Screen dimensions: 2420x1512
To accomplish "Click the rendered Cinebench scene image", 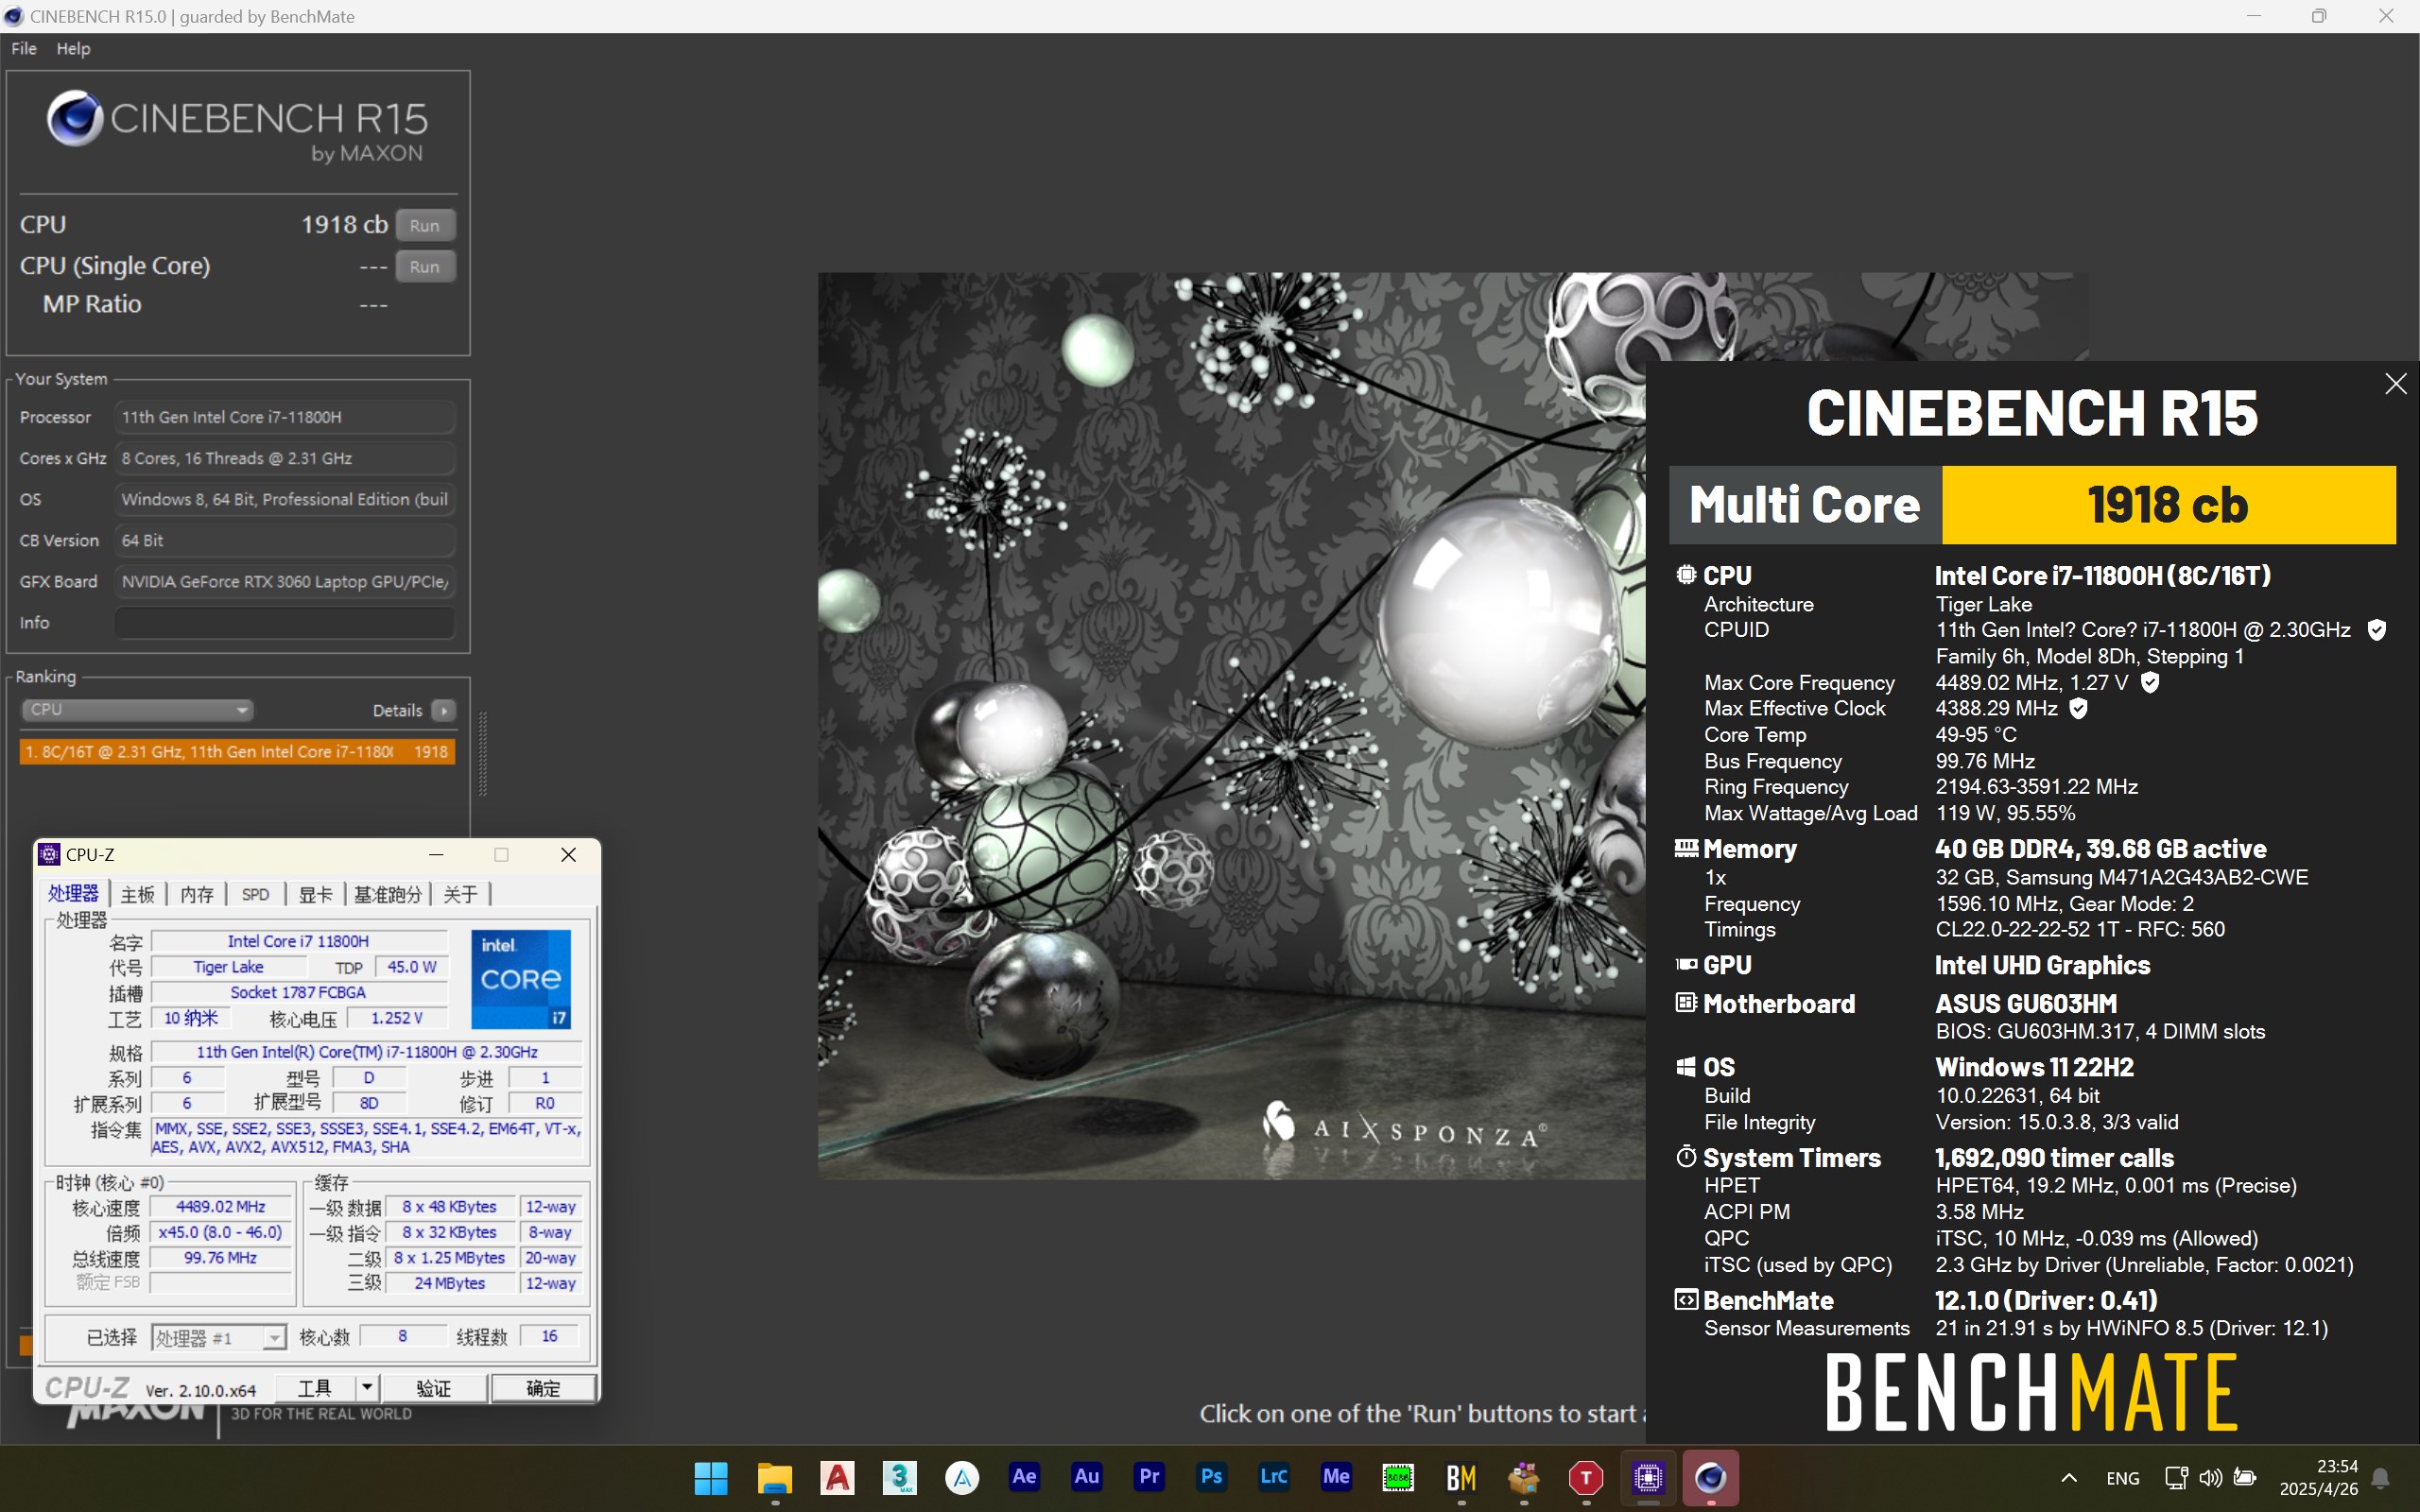I will point(1232,725).
